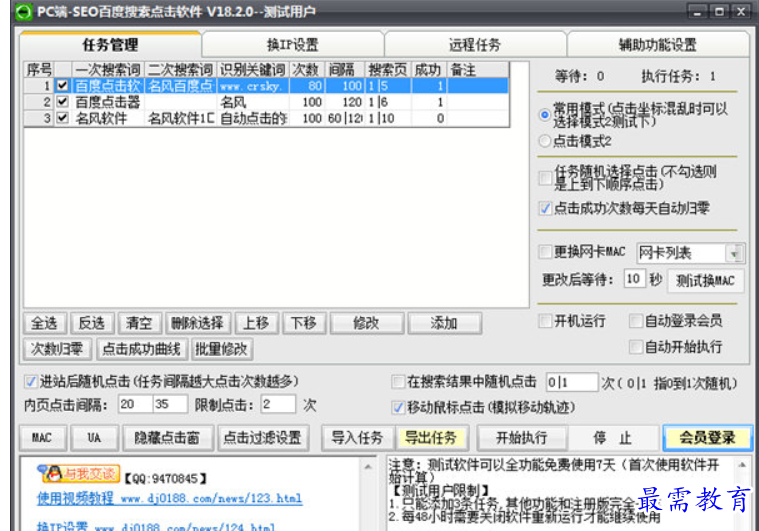Open 使用视频教程 link
This screenshot has width=759, height=531.
point(169,498)
